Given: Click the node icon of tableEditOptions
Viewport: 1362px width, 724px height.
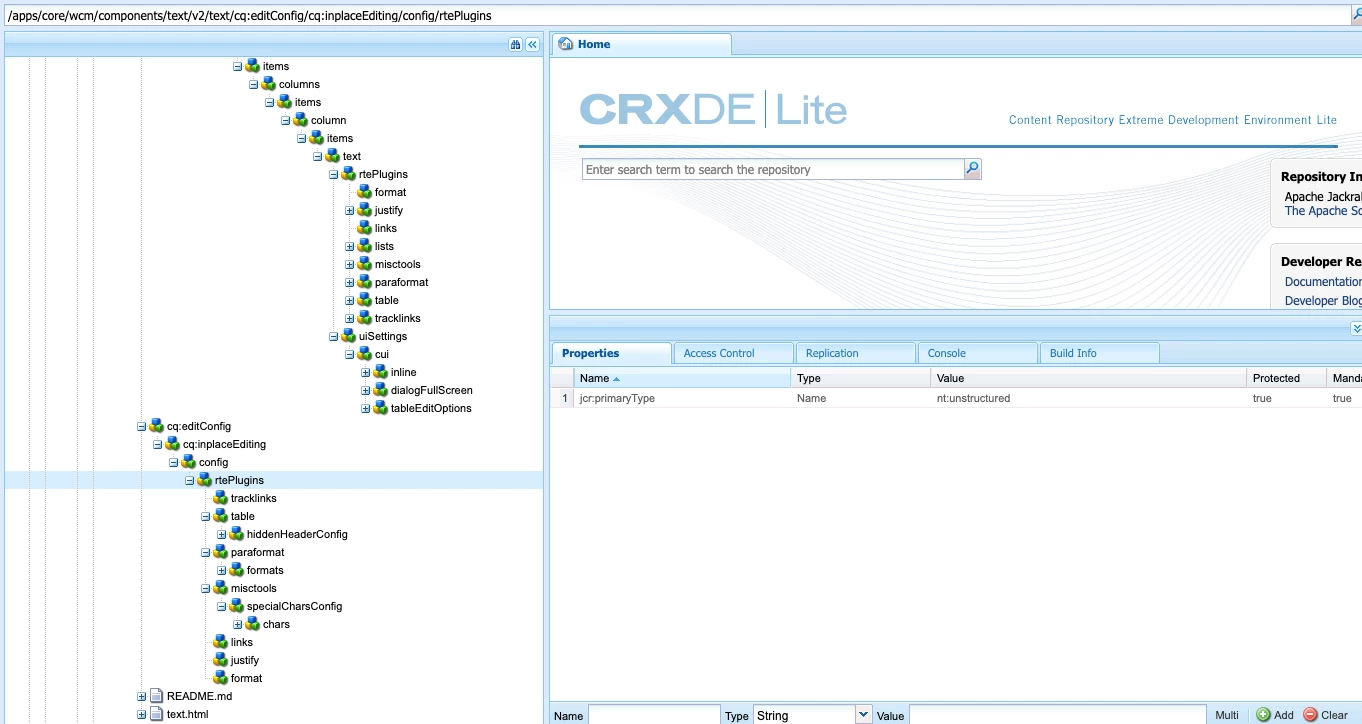Looking at the screenshot, I should pos(380,408).
